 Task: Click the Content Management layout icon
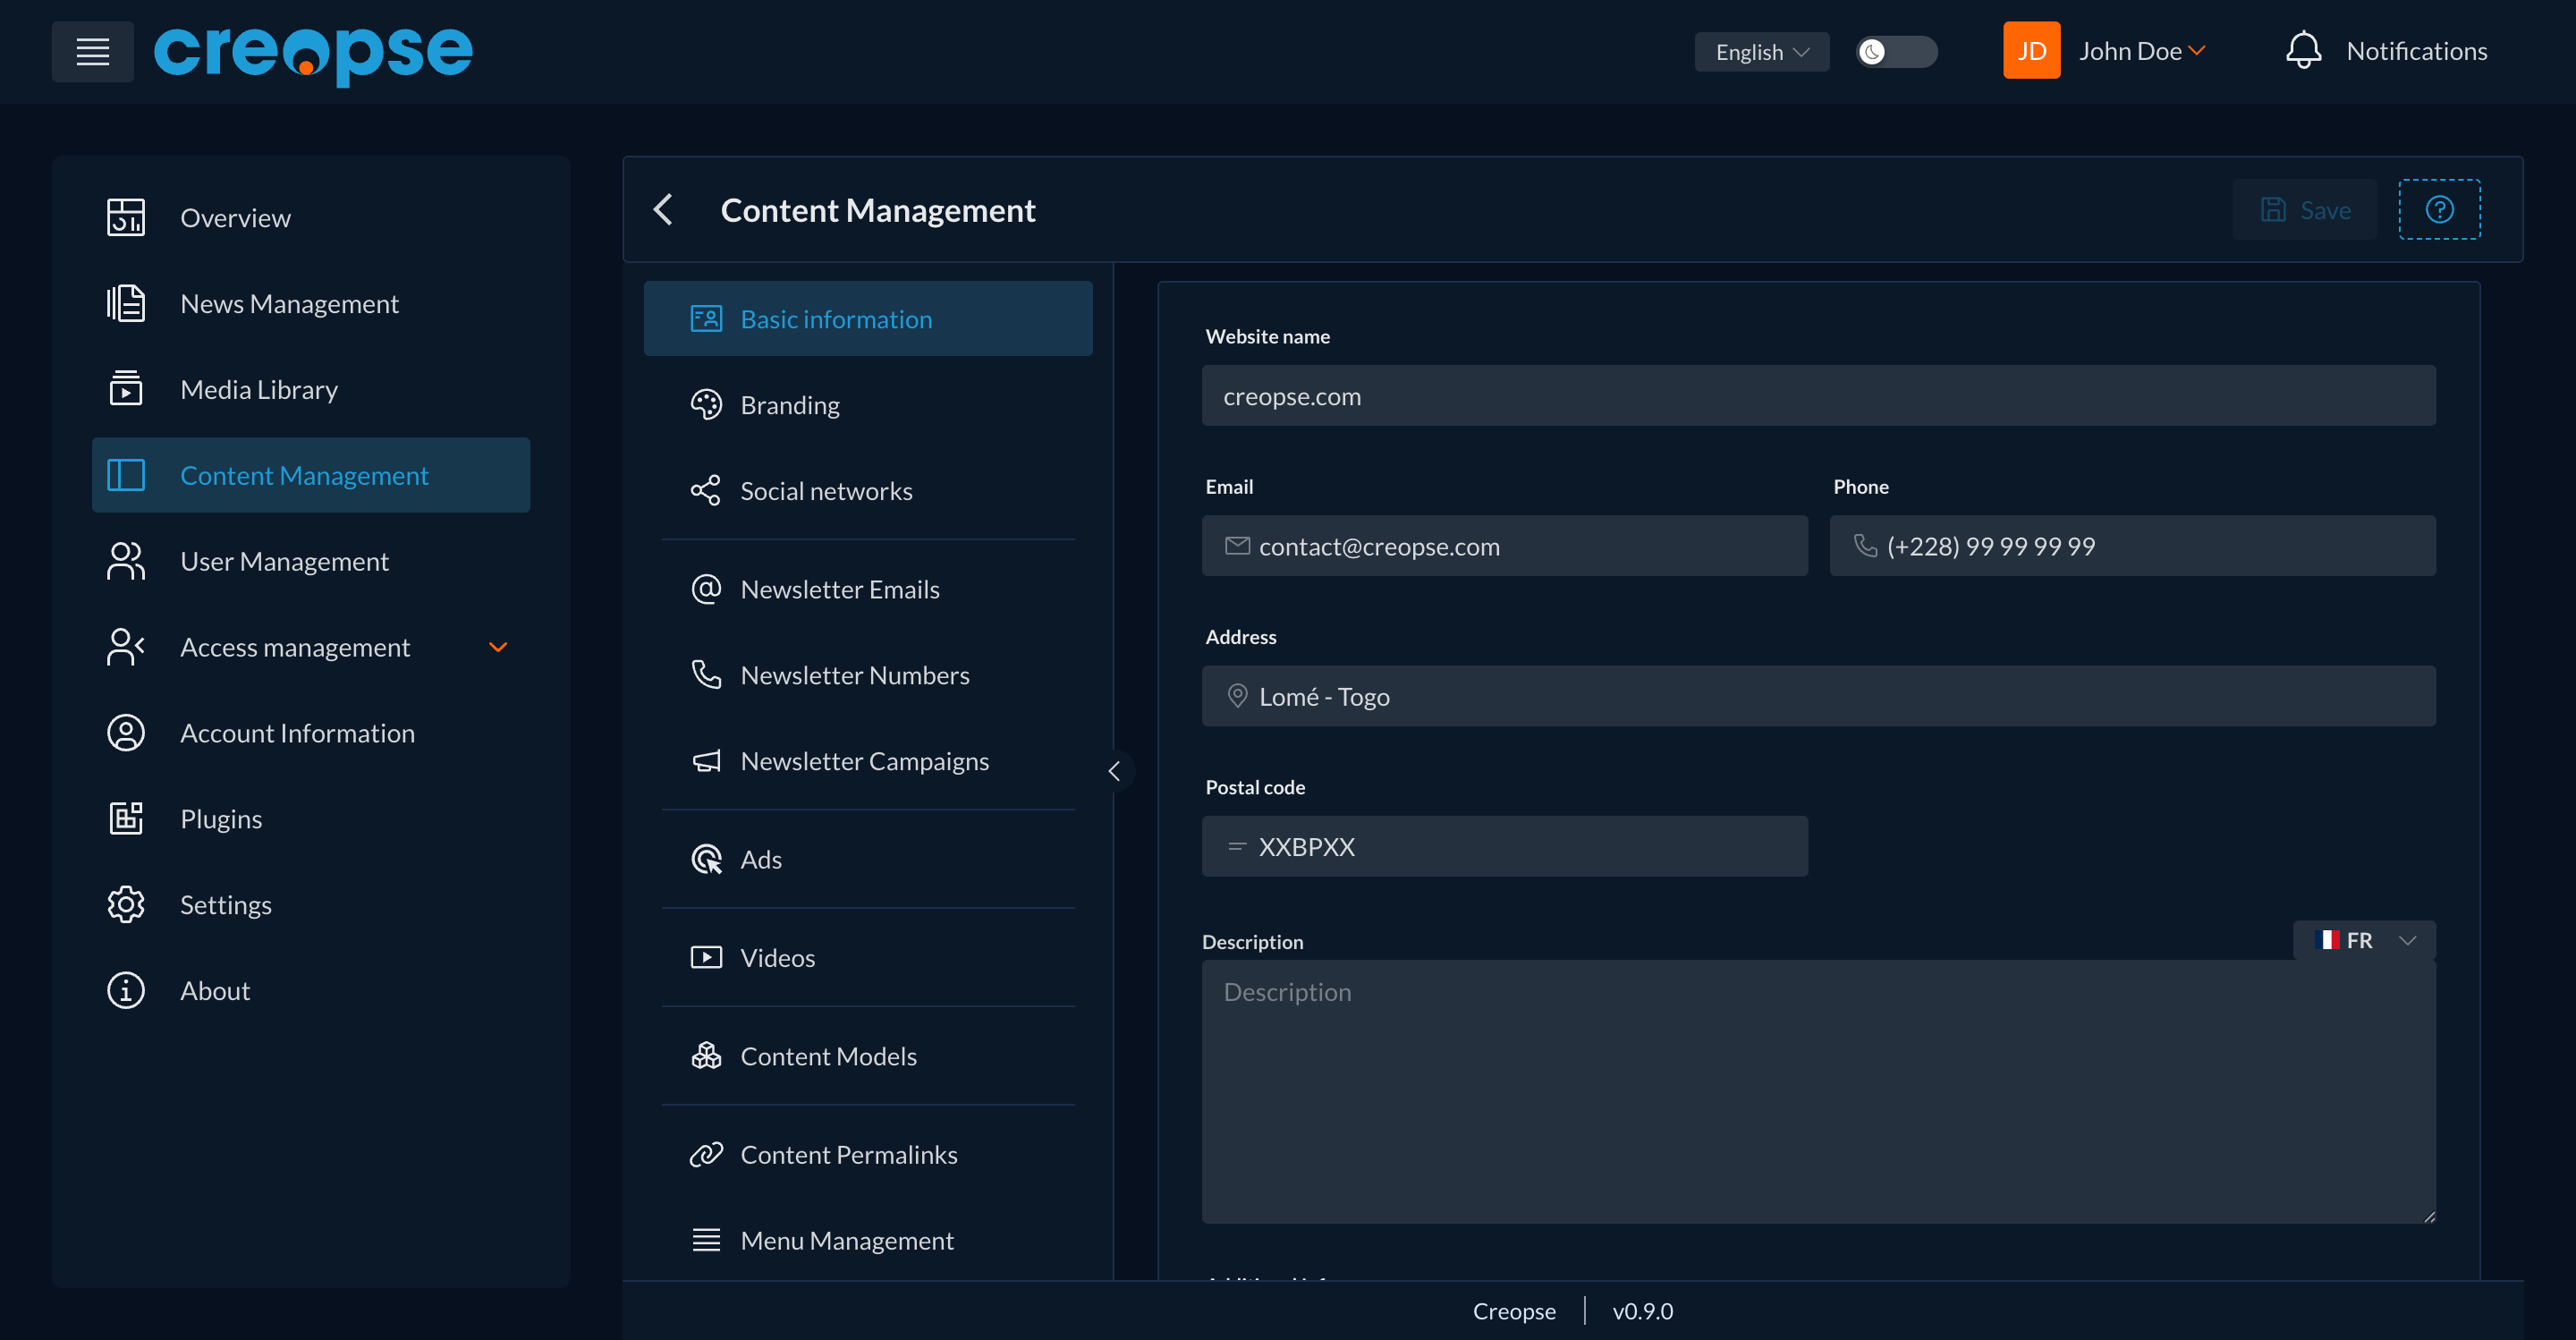pos(126,476)
